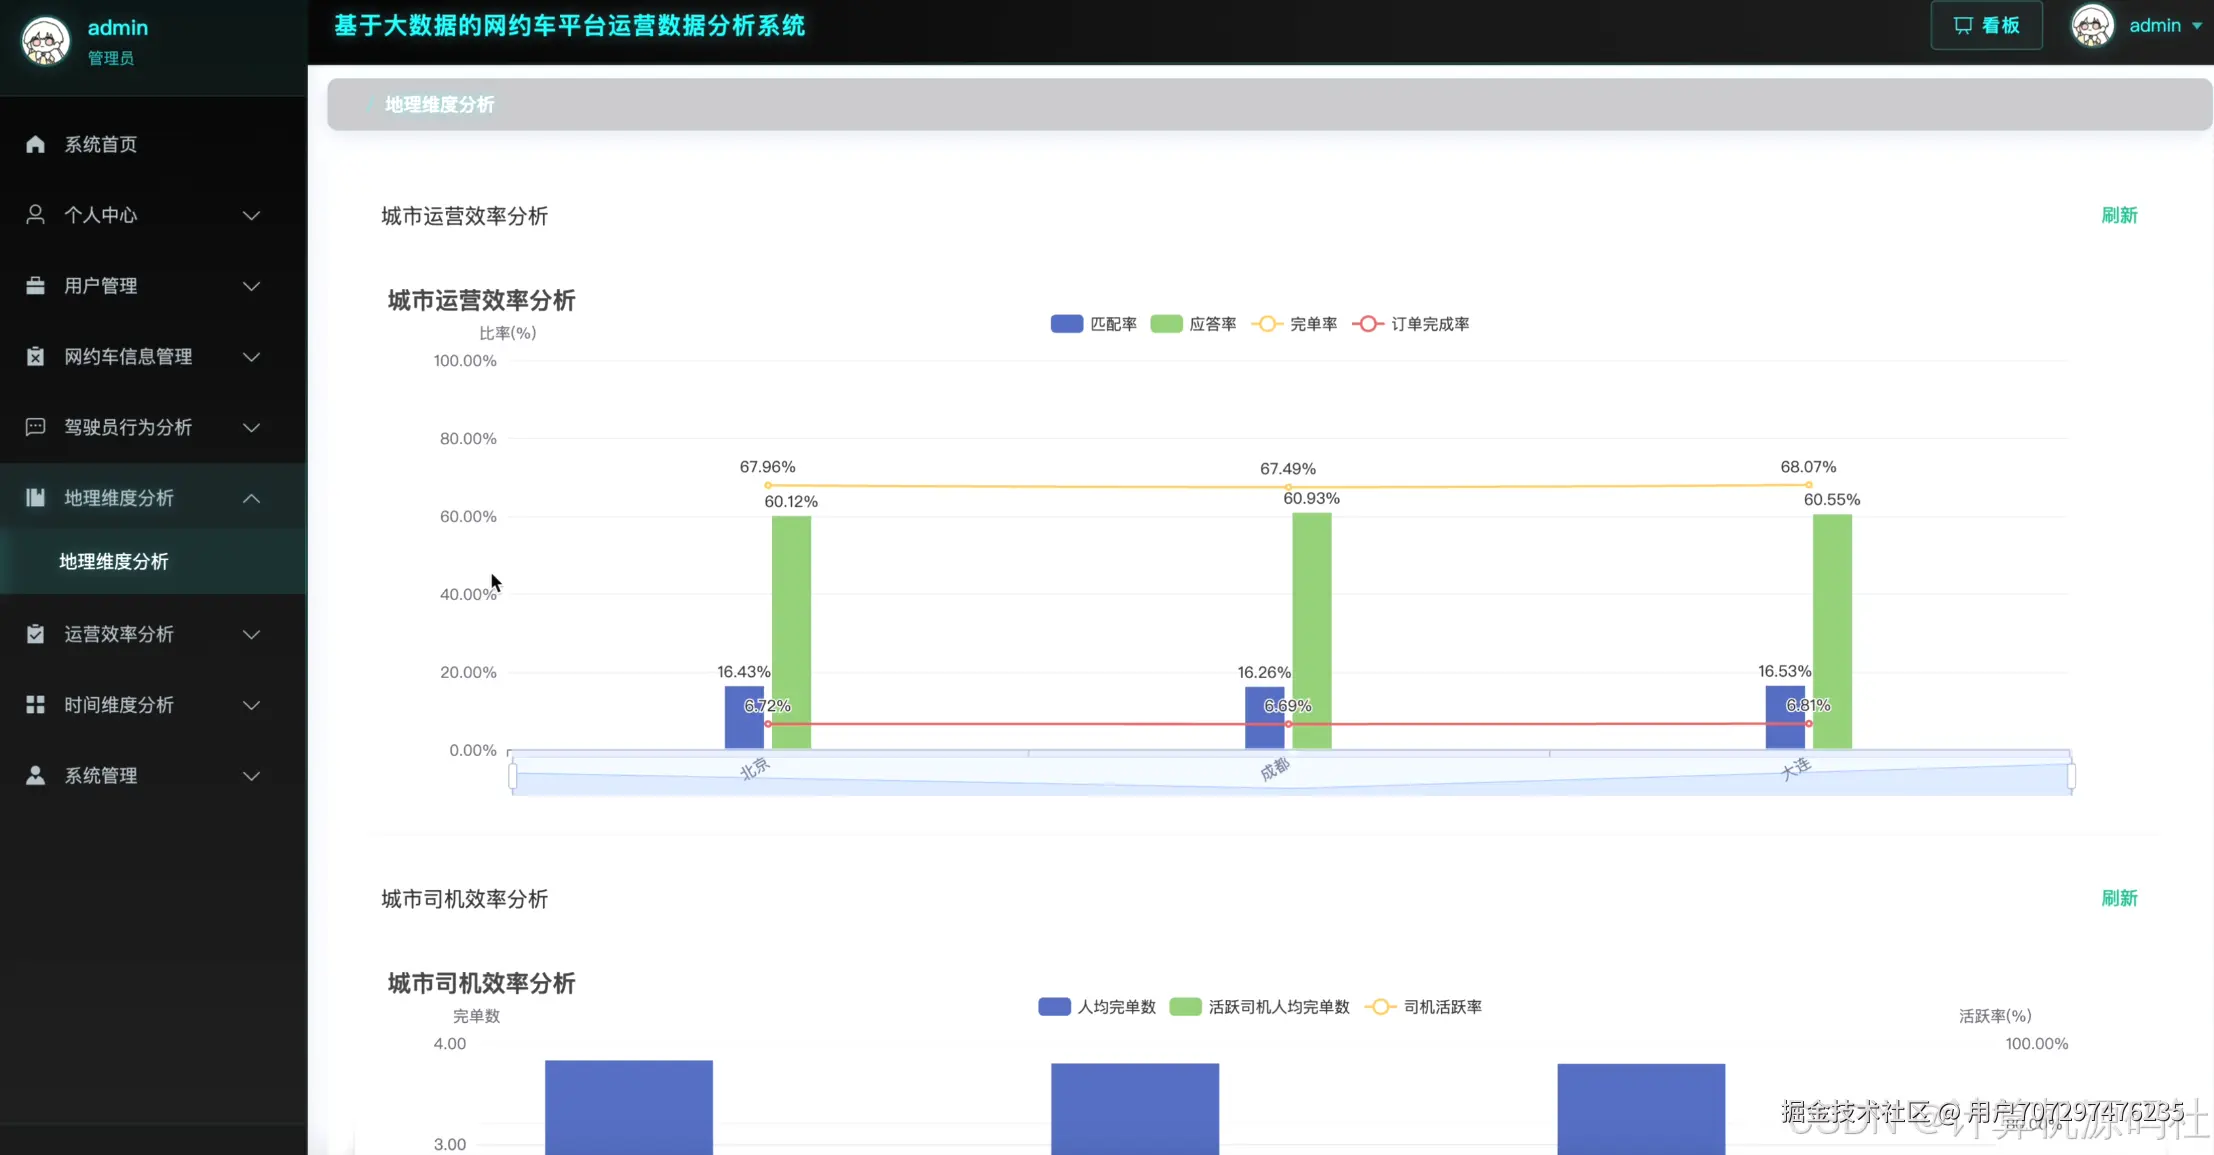Click the home icon beside 系统首页
Image resolution: width=2214 pixels, height=1155 pixels.
[35, 144]
